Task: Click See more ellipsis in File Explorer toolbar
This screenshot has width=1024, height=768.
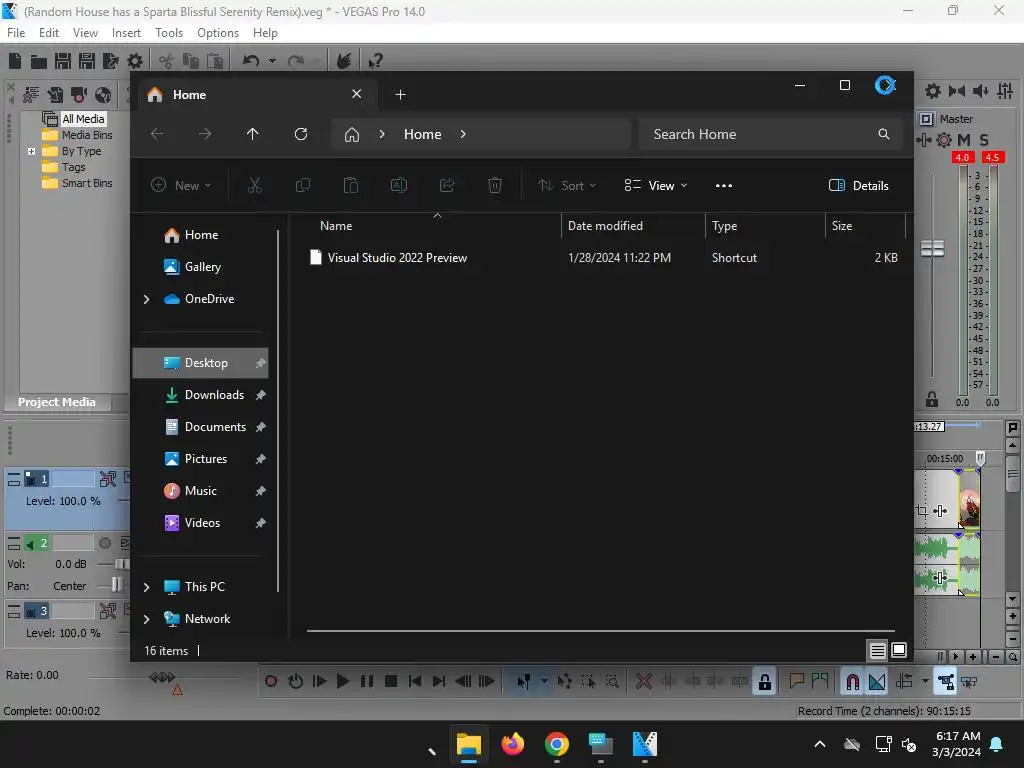Action: click(x=724, y=186)
